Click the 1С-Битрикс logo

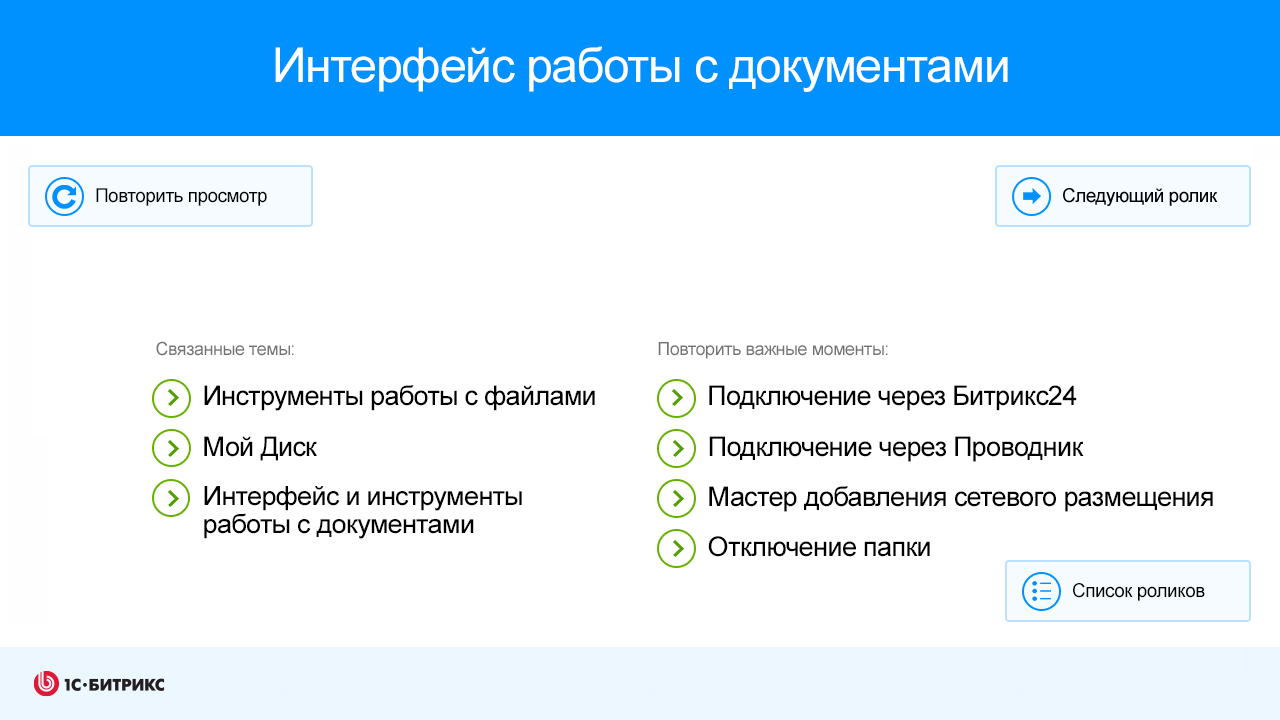click(x=99, y=684)
